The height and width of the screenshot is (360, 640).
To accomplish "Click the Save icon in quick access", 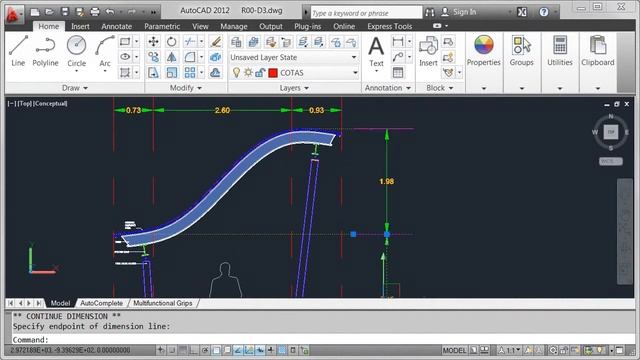I will (64, 12).
